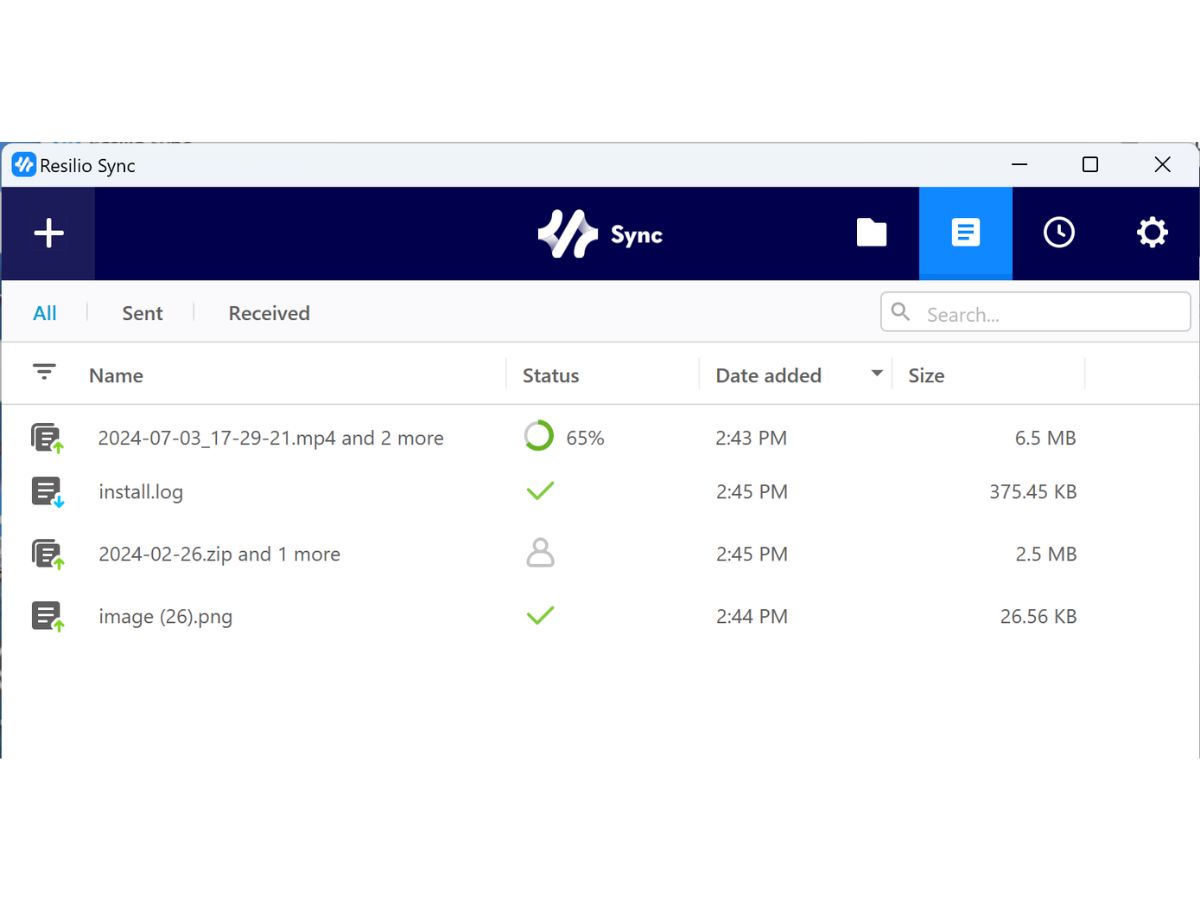Click the 6.5 MB size value
1200x900 pixels.
click(1045, 438)
